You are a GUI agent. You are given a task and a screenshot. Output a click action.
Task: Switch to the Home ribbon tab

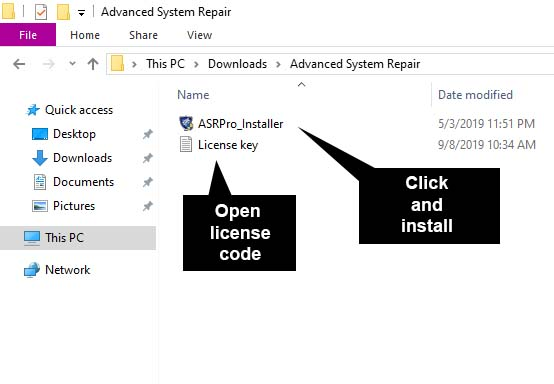click(85, 35)
